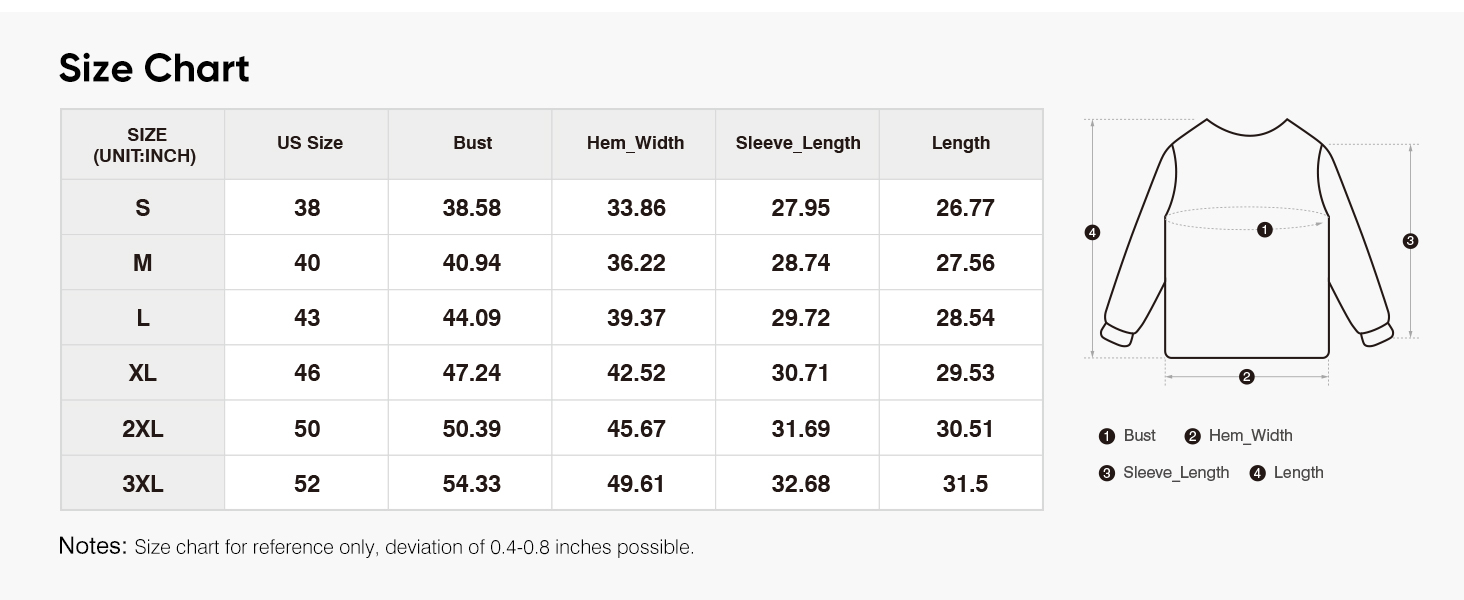Click the Sleeve_Length legend bullet icon
This screenshot has height=600, width=1464.
pyautogui.click(x=1106, y=473)
